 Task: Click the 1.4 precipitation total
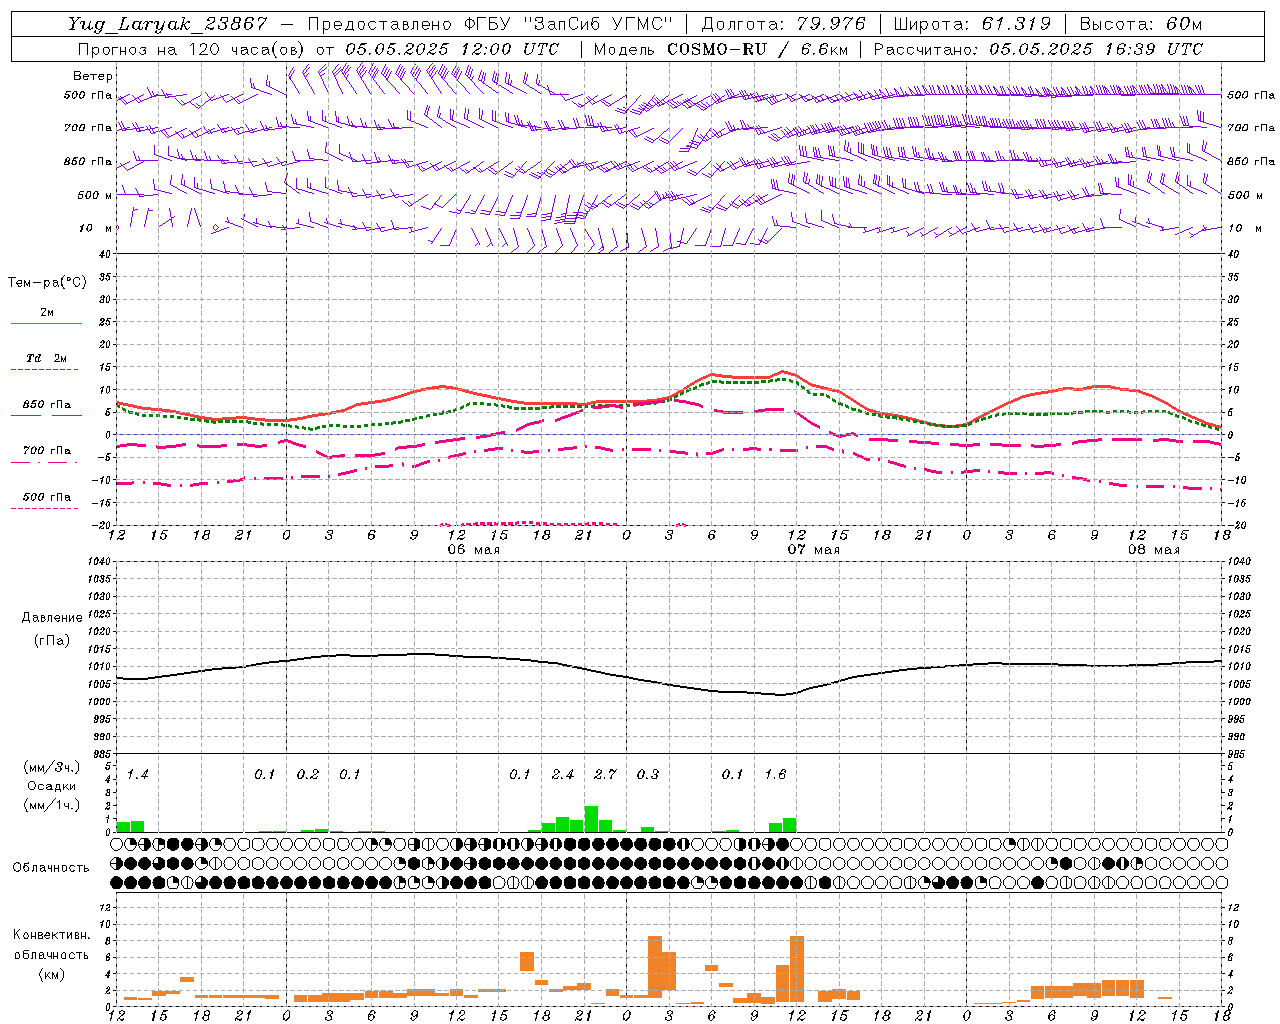pyautogui.click(x=137, y=775)
